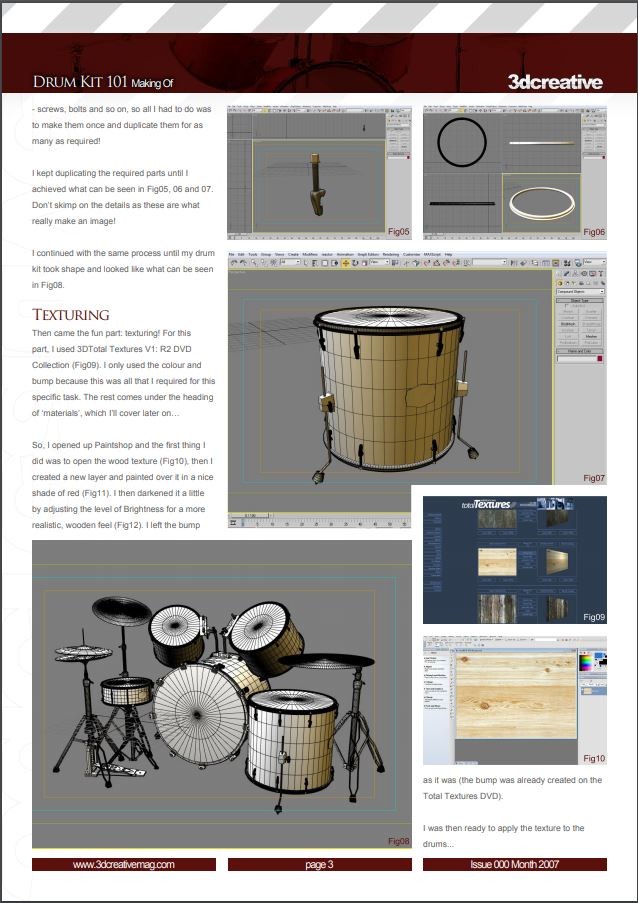Click the light wood texture thumbnail in Fig09
Viewport: 638px width, 903px height.
tap(497, 561)
